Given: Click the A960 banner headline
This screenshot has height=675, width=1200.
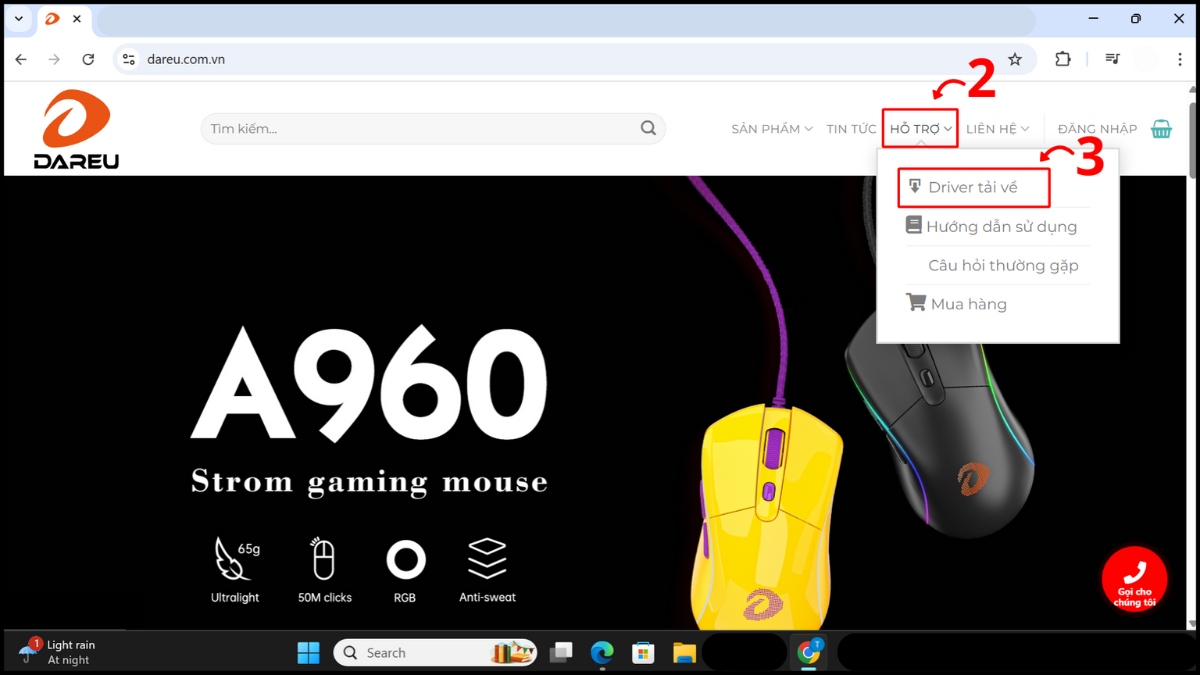Looking at the screenshot, I should [369, 386].
